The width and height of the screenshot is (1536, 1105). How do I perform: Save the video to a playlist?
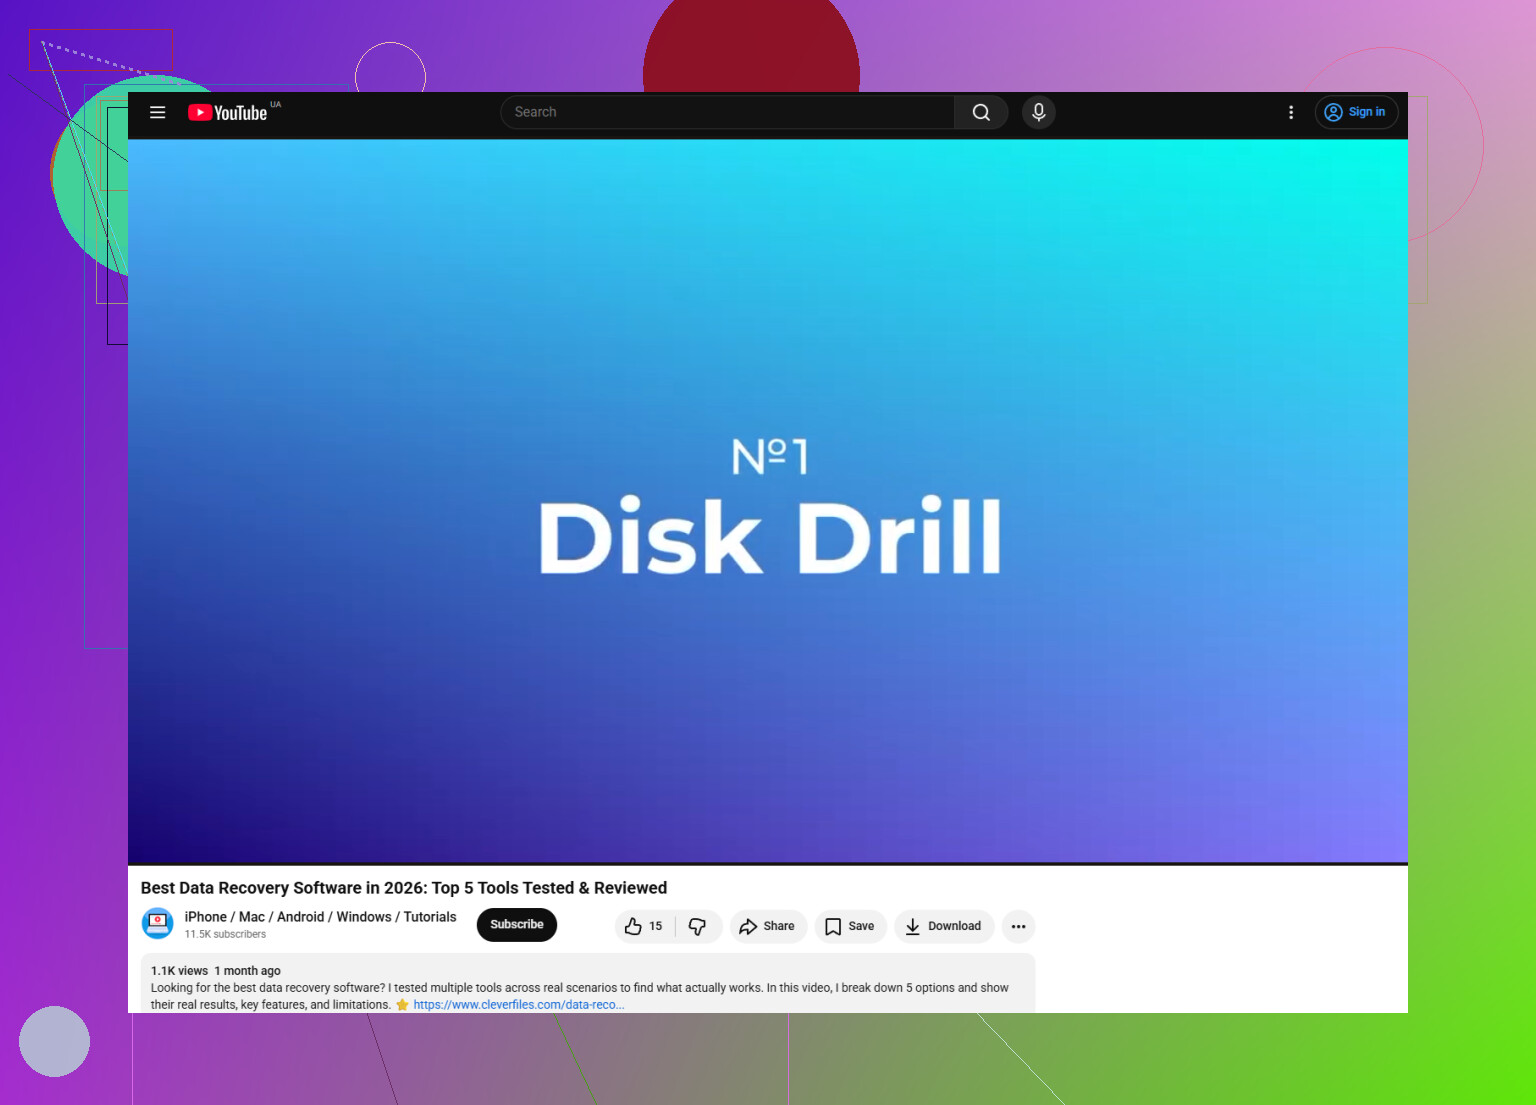850,926
